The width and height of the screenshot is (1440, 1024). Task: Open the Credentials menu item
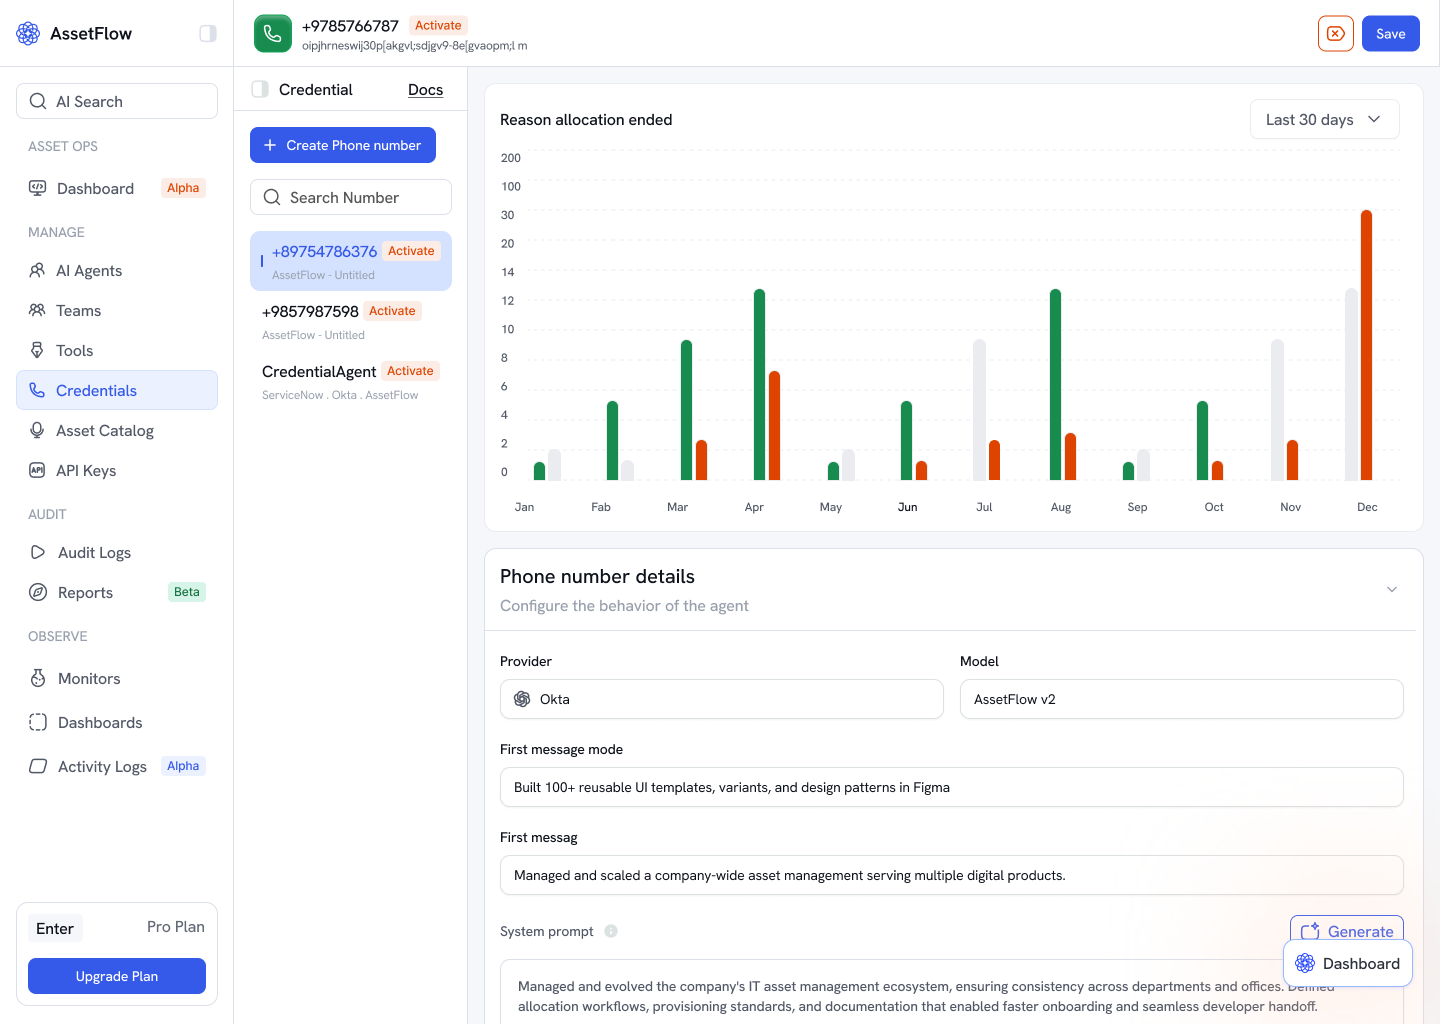(x=117, y=390)
